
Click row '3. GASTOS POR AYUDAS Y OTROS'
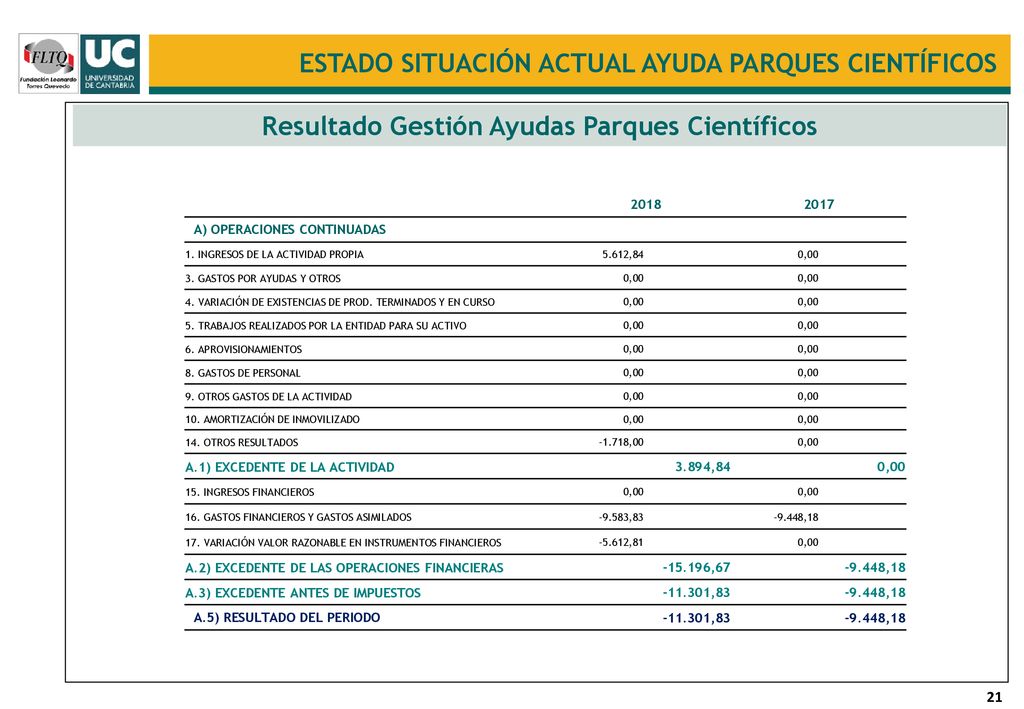[545, 278]
